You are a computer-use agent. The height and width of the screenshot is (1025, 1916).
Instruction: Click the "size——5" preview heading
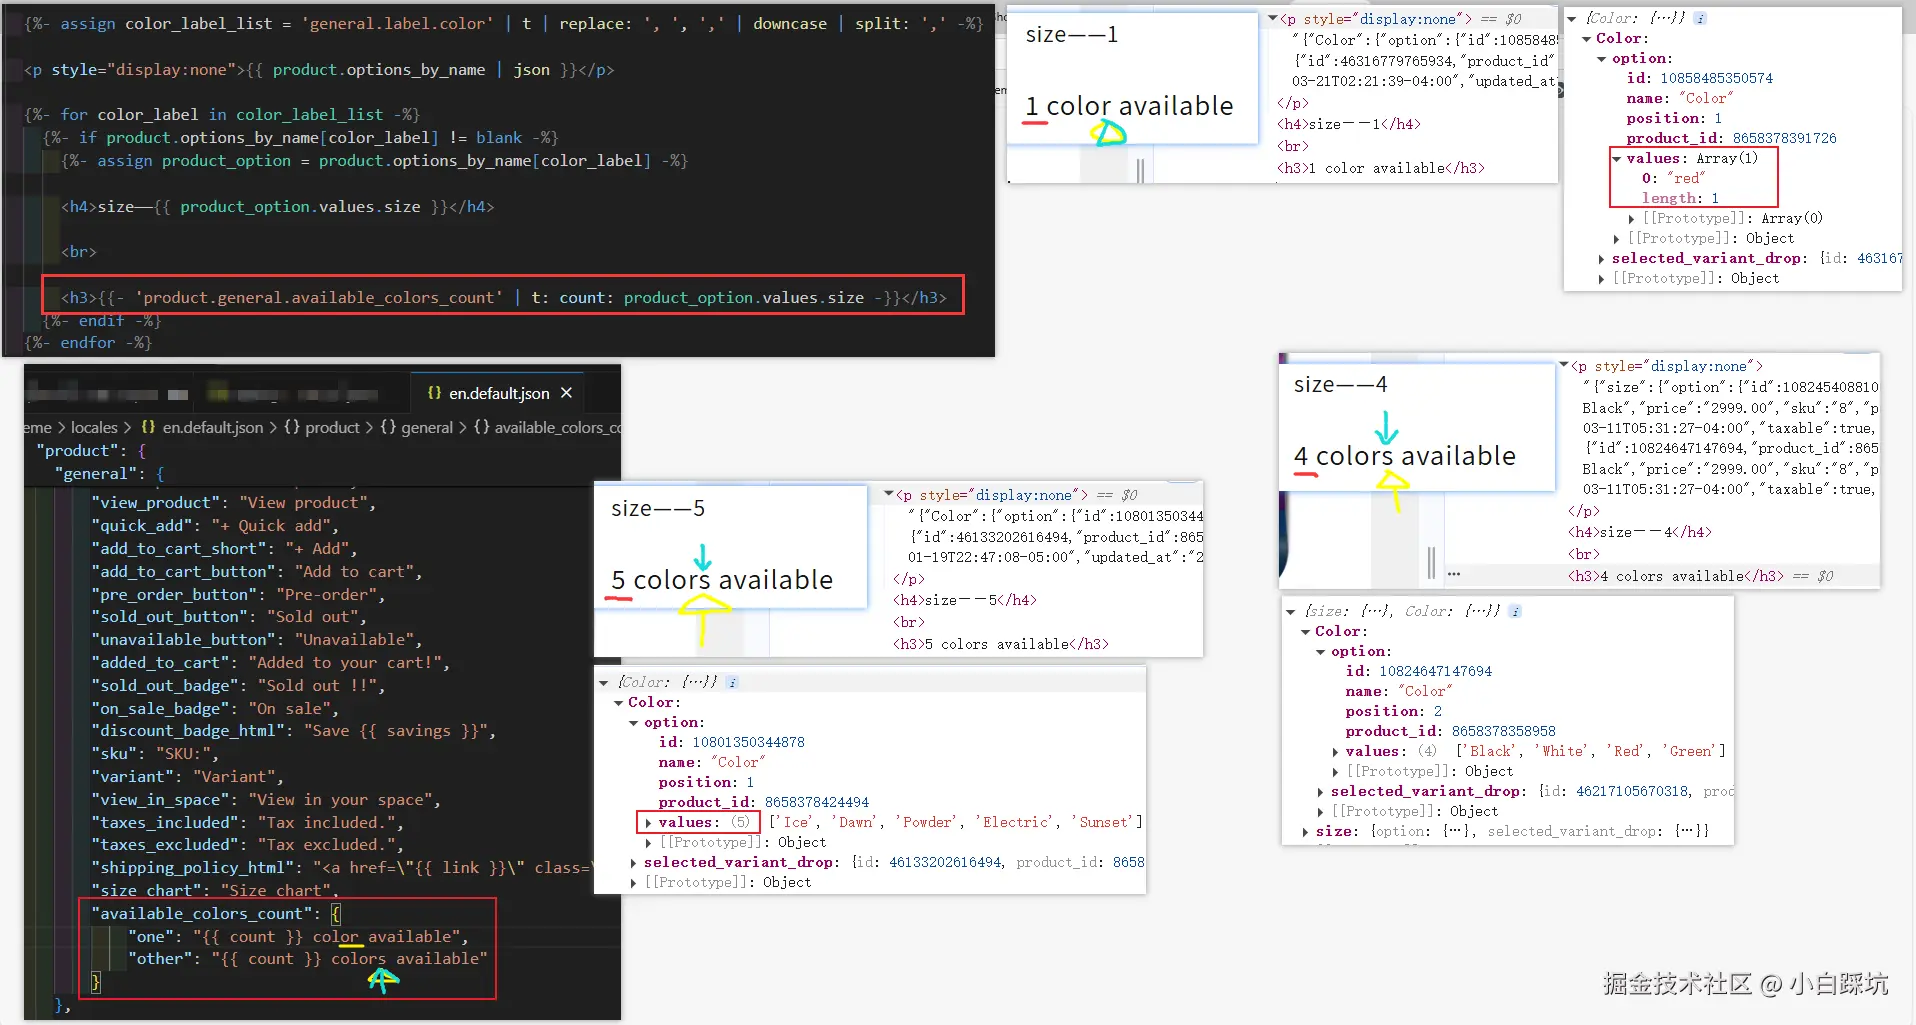click(x=658, y=508)
